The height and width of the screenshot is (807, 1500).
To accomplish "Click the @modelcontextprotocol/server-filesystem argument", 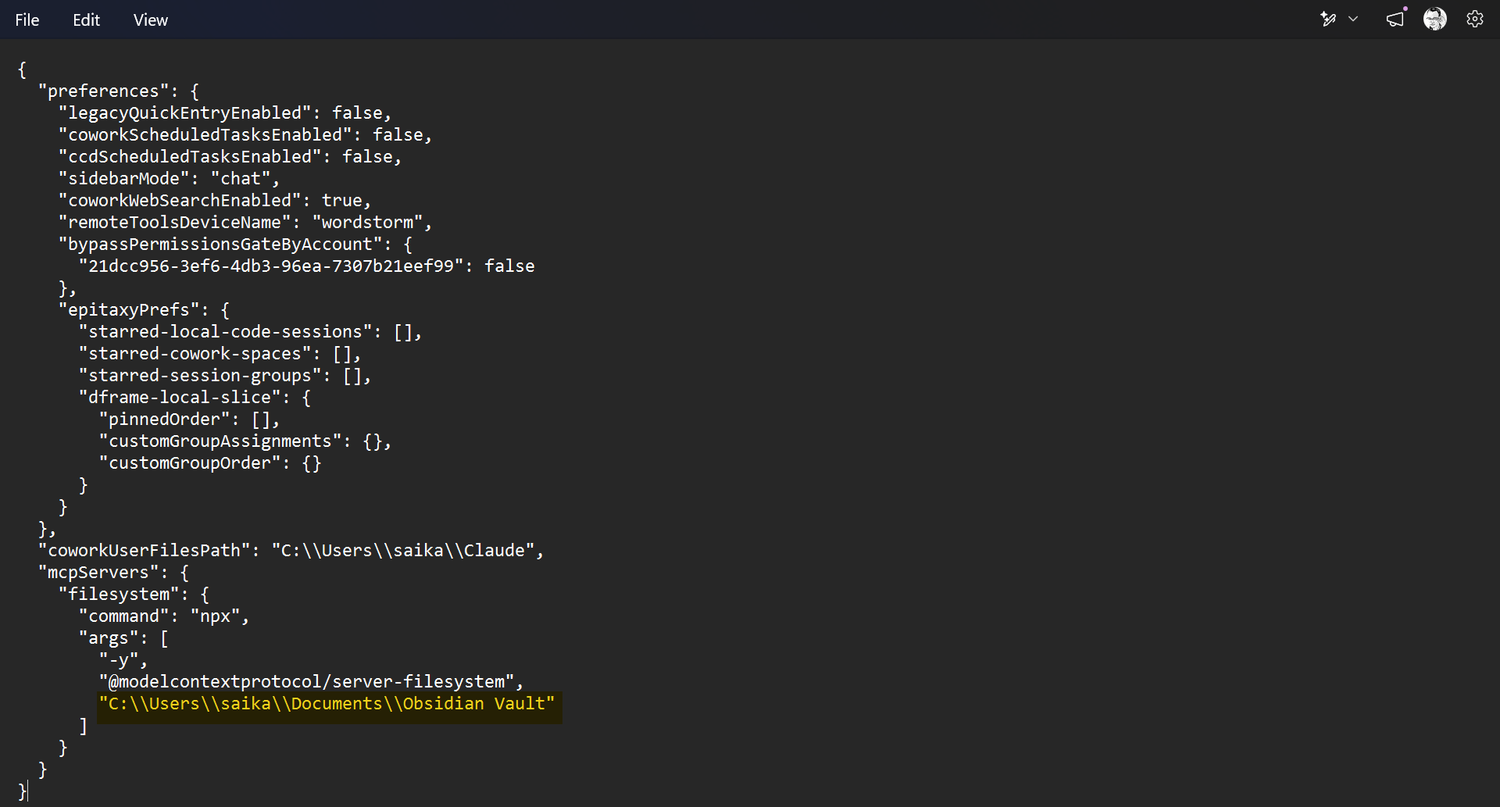I will [306, 682].
